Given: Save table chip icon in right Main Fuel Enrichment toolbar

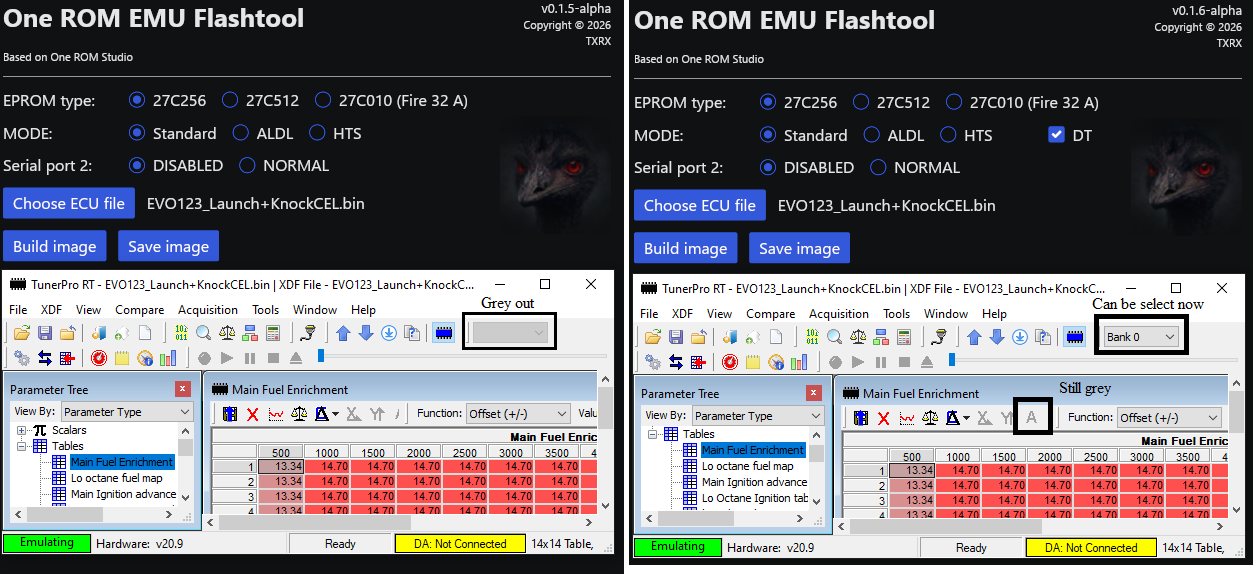Looking at the screenshot, I should coord(861,418).
